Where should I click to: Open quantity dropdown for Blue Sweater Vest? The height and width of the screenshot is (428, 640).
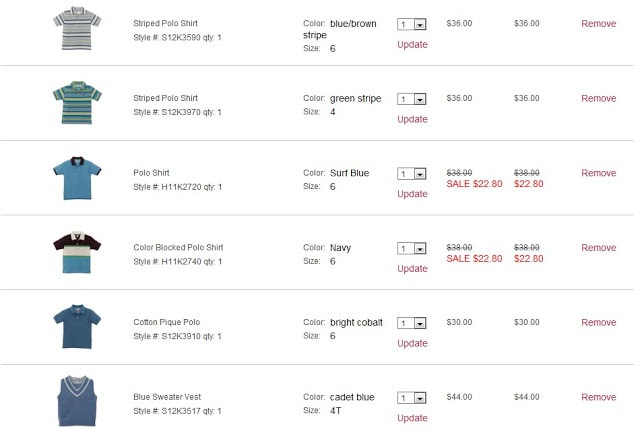pos(412,398)
